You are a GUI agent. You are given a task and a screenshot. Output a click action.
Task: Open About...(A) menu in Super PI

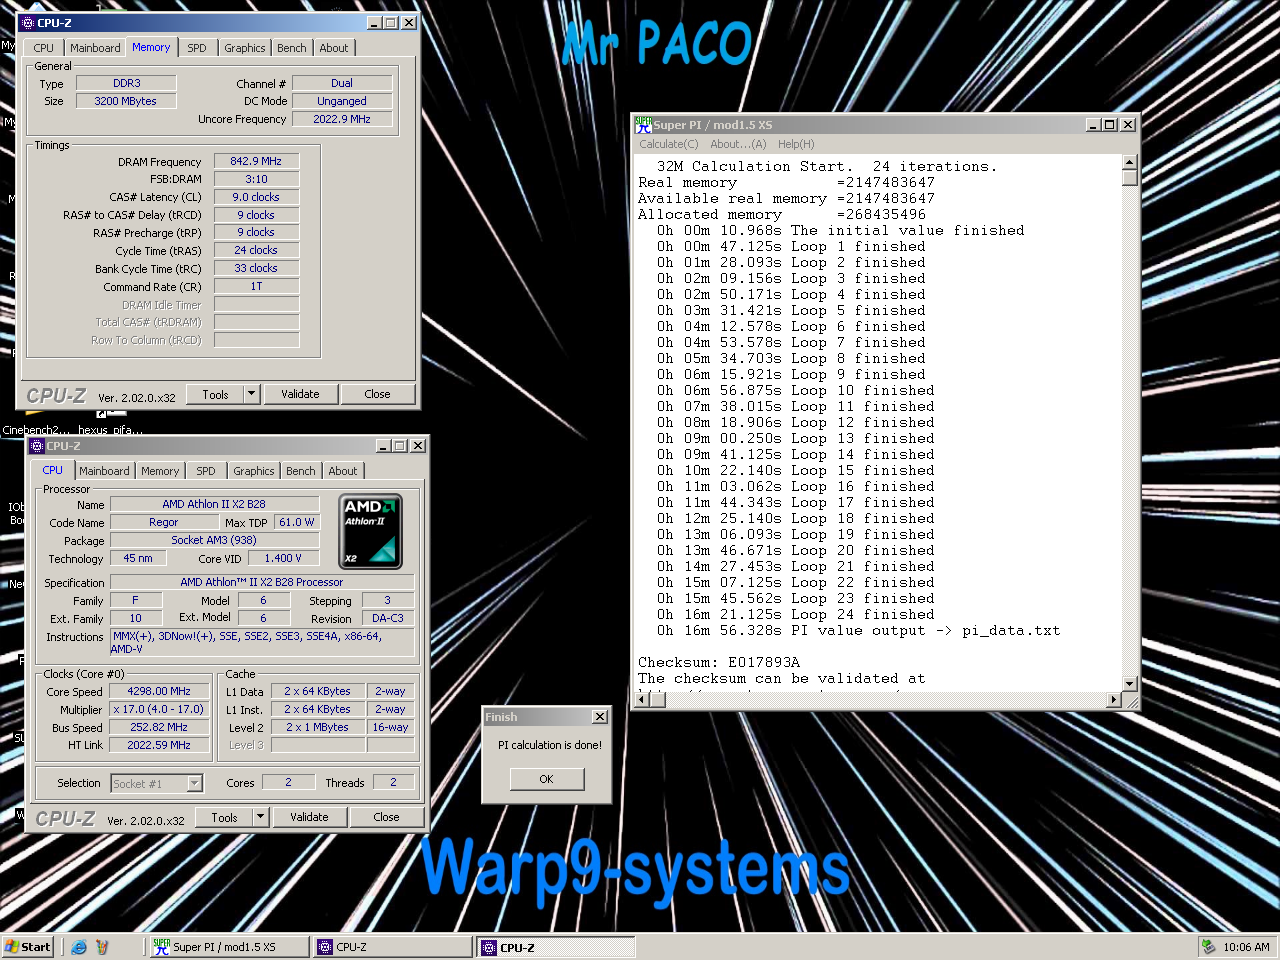(738, 144)
